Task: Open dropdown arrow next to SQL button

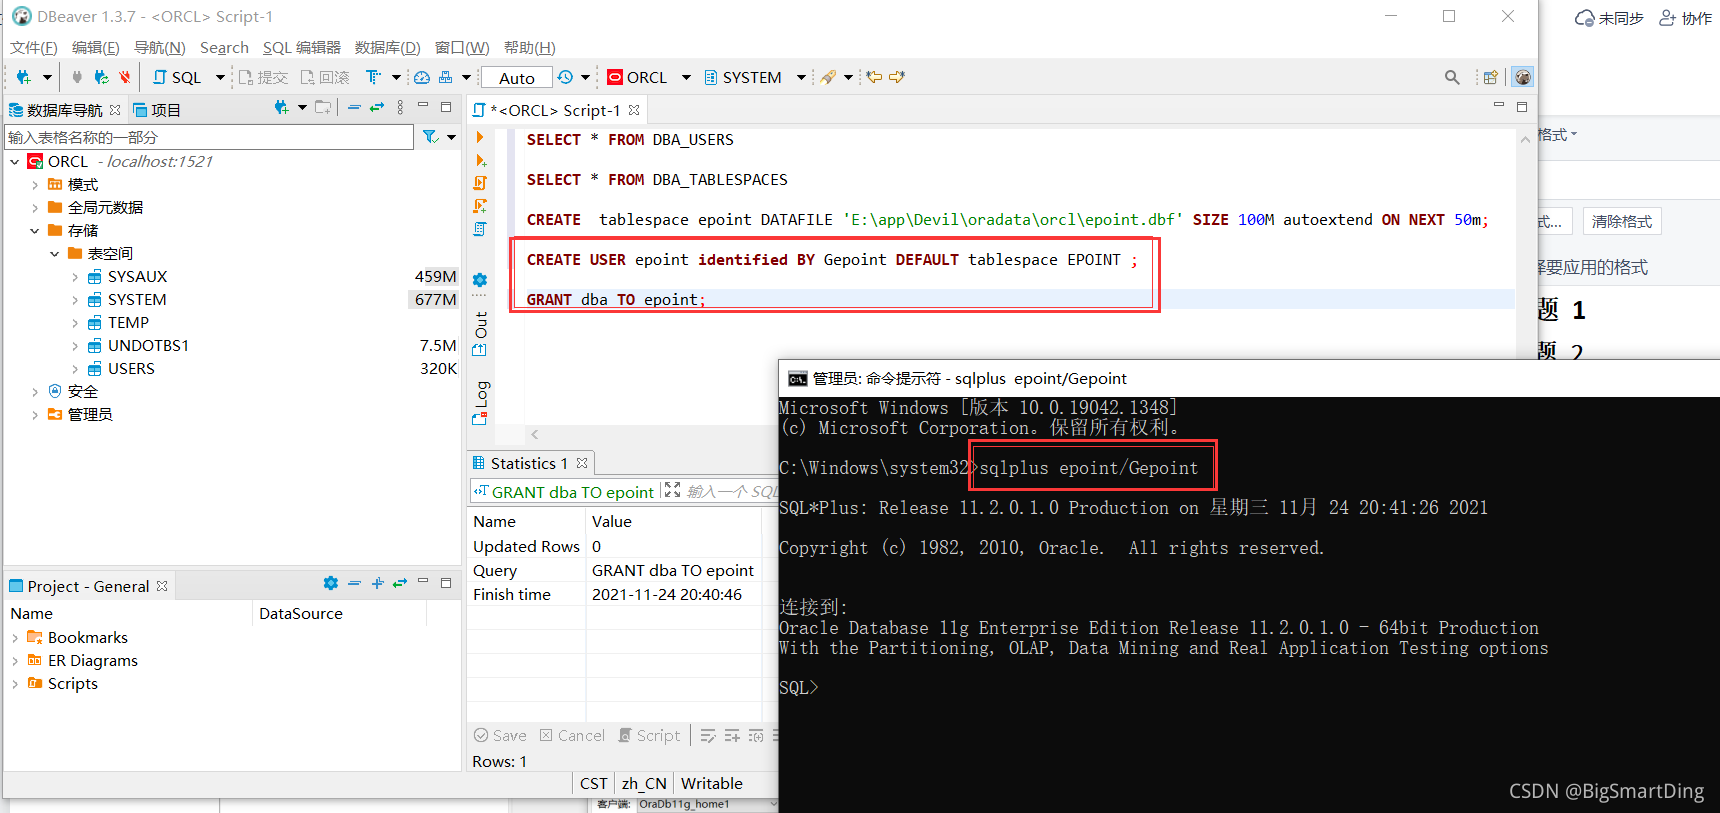Action: click(220, 77)
